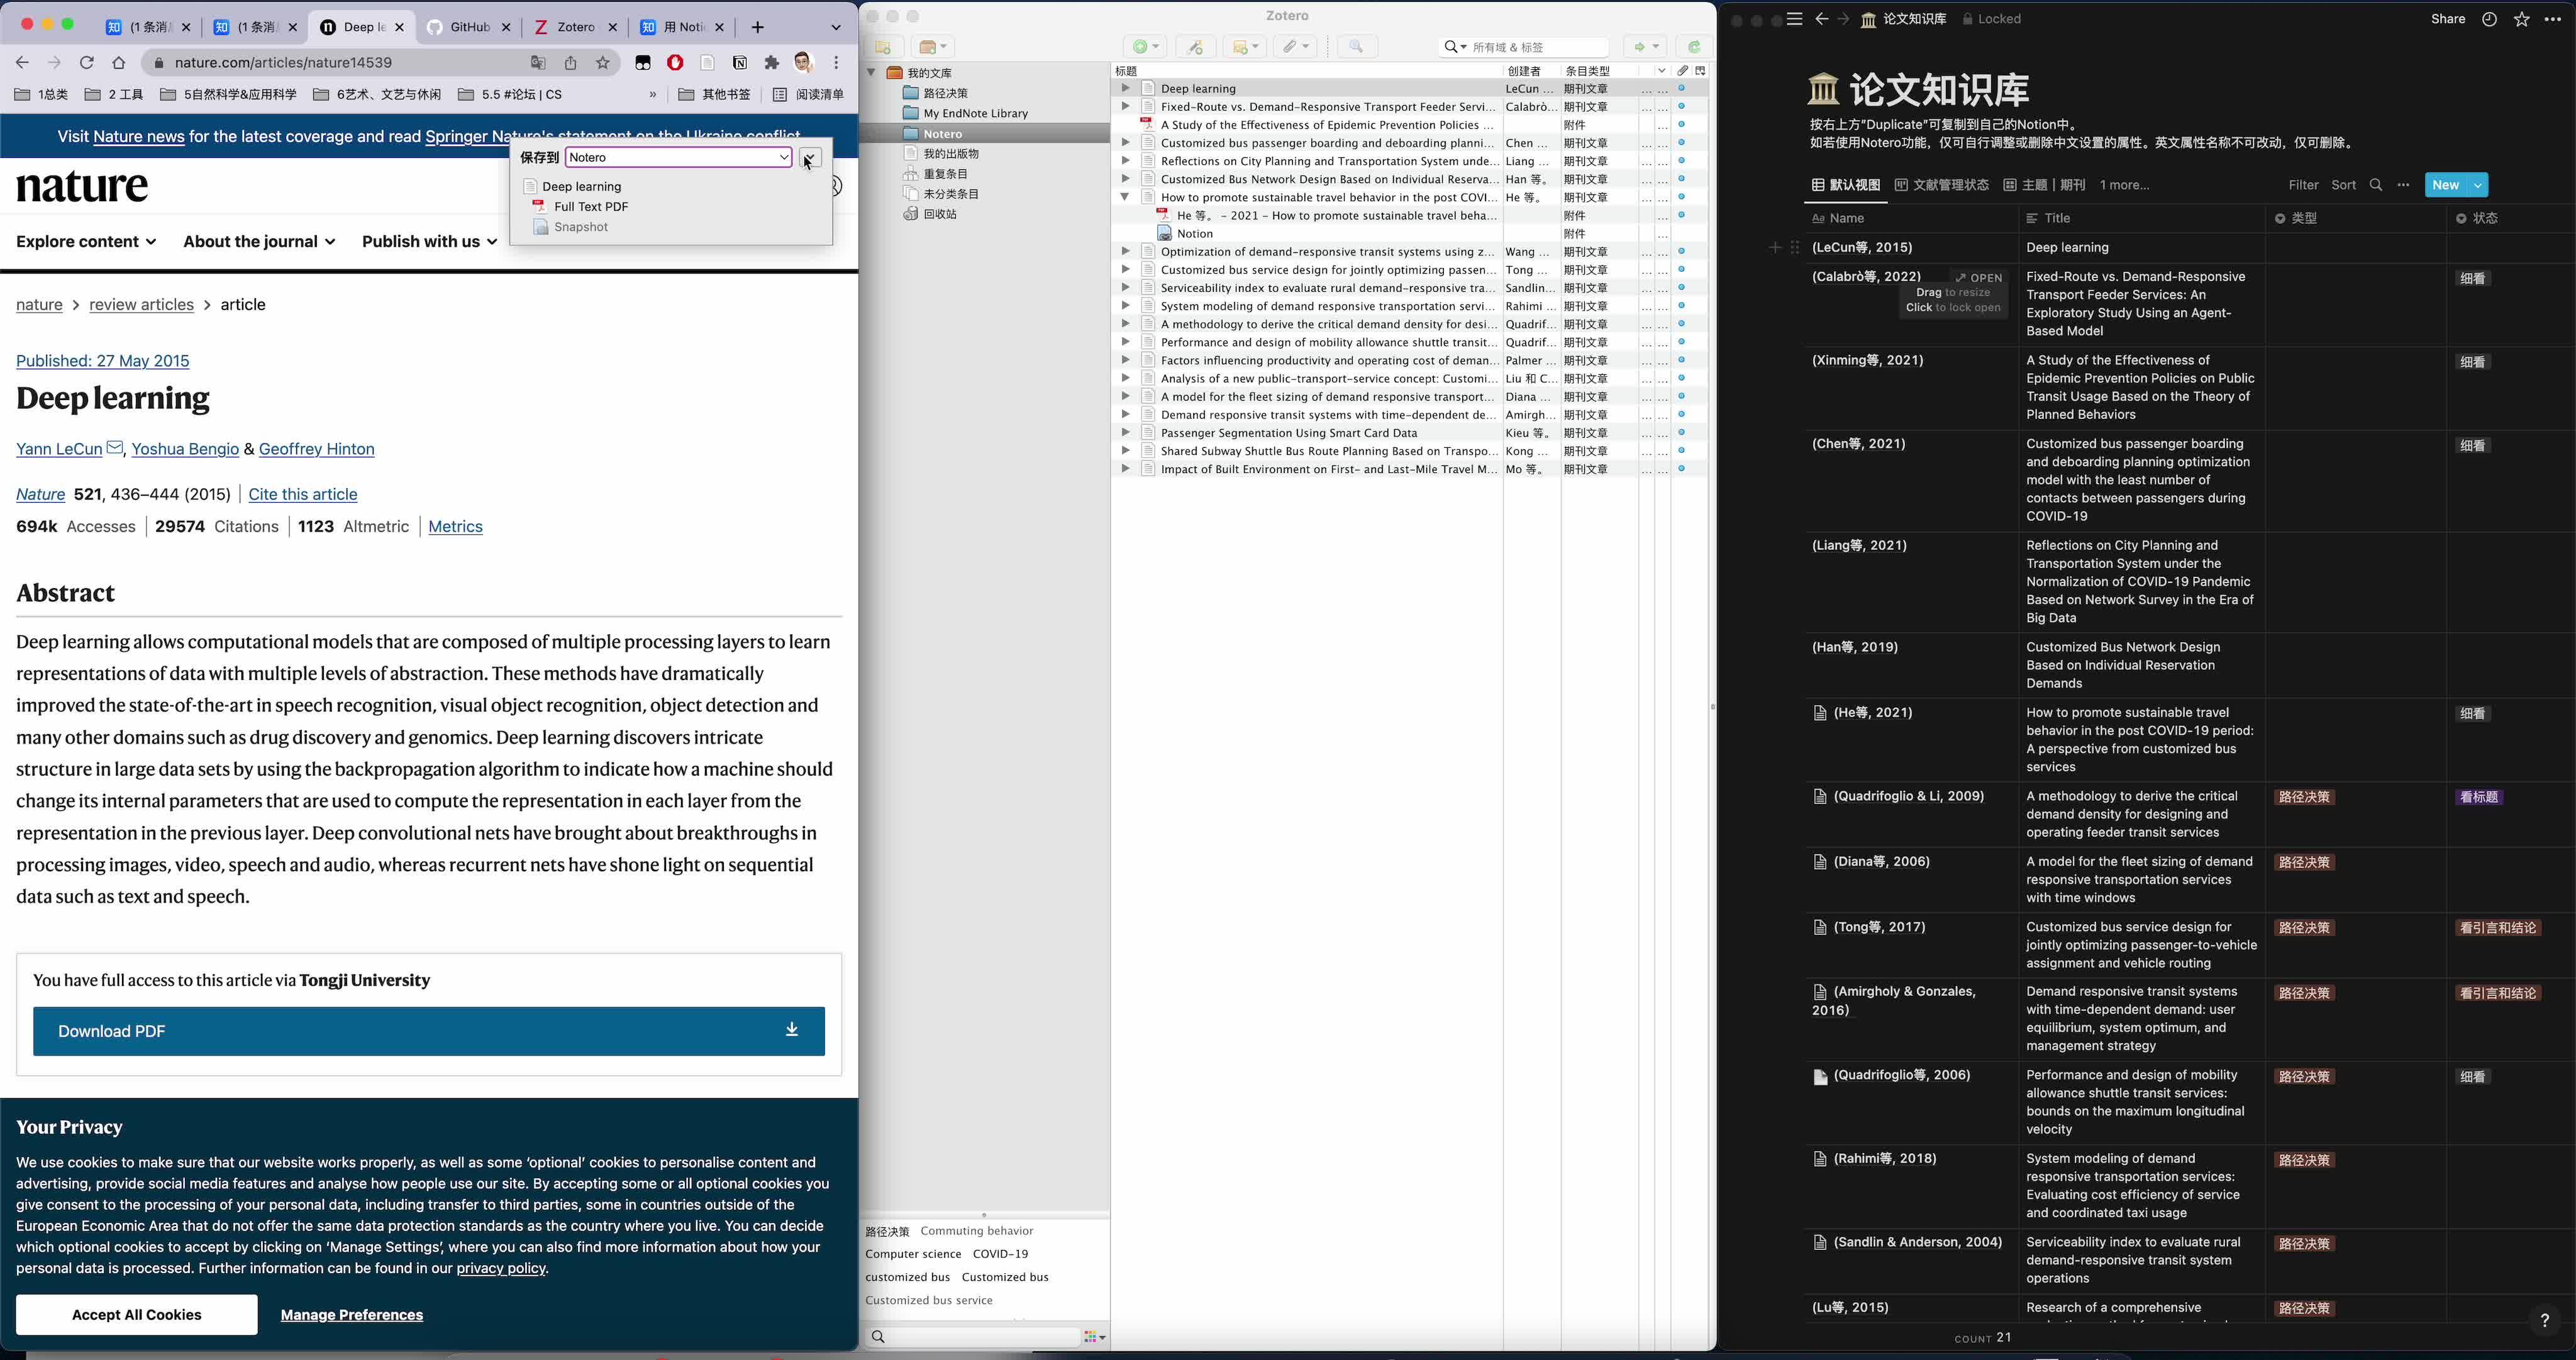
Task: Click the Cite this article link
Action: (301, 494)
